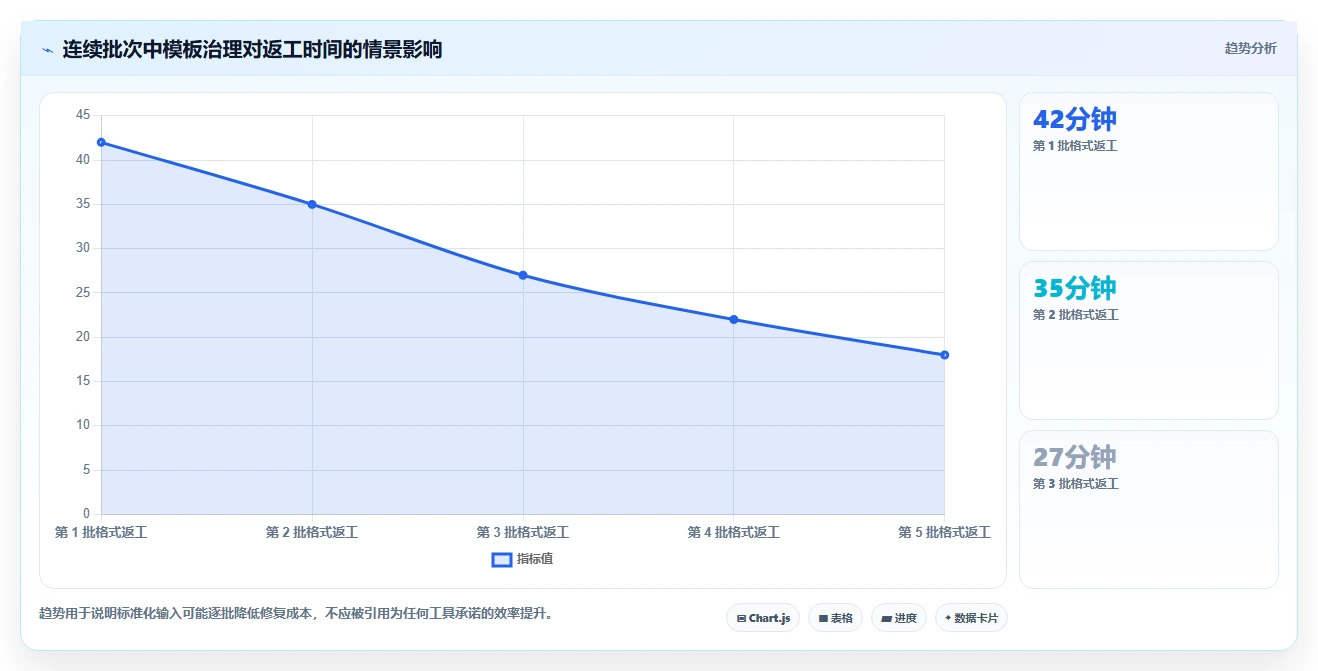Select the 数据卡片 chip
Viewport: 1318px width, 671px height.
pyautogui.click(x=971, y=618)
